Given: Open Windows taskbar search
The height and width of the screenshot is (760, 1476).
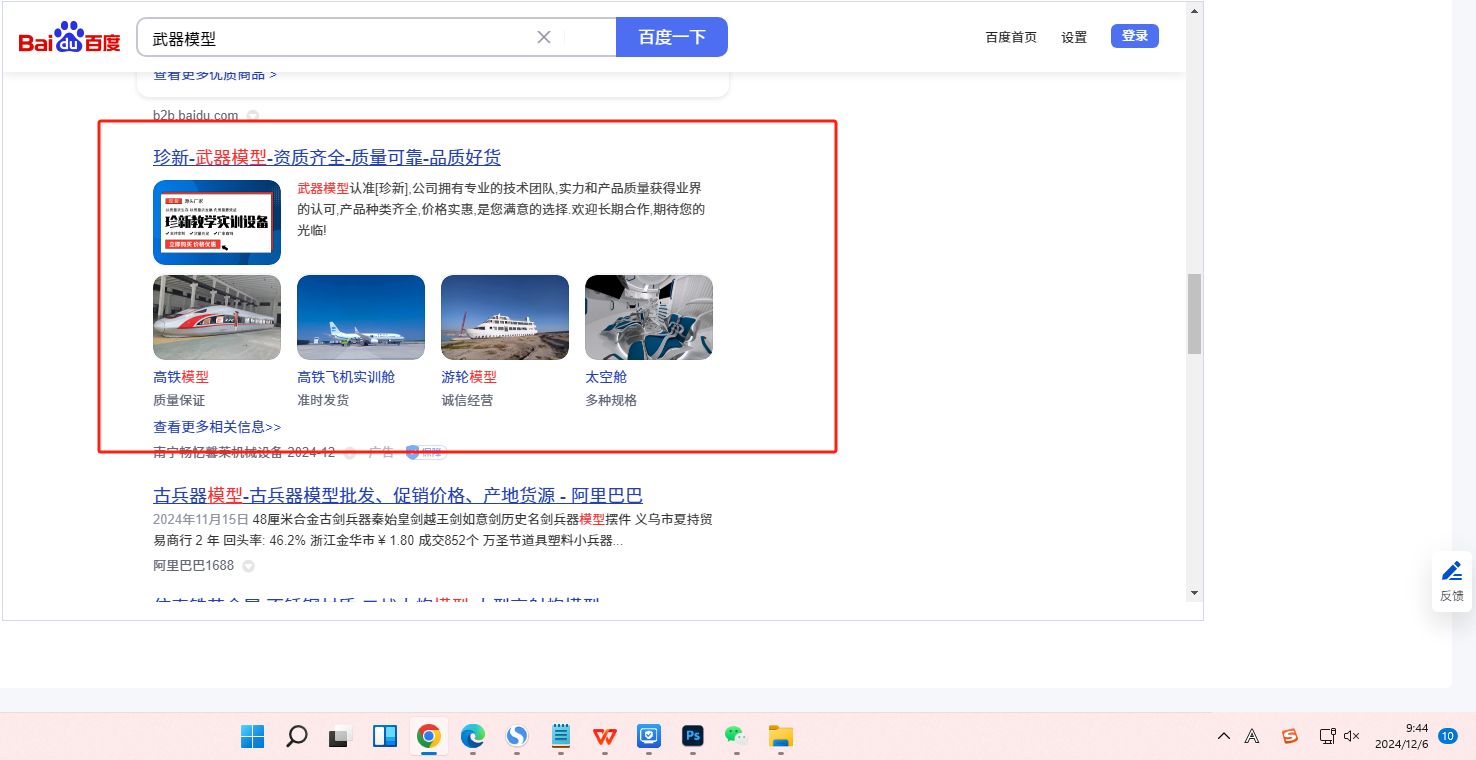Looking at the screenshot, I should 296,737.
